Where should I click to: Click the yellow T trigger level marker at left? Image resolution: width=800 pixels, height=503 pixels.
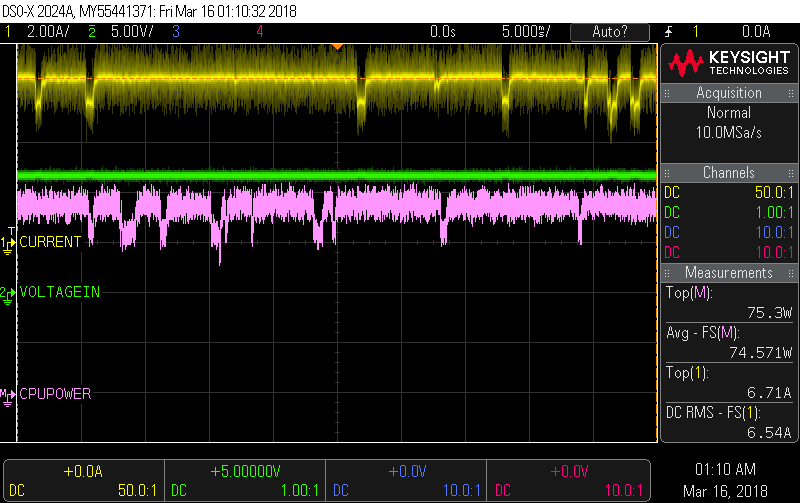[x=11, y=231]
